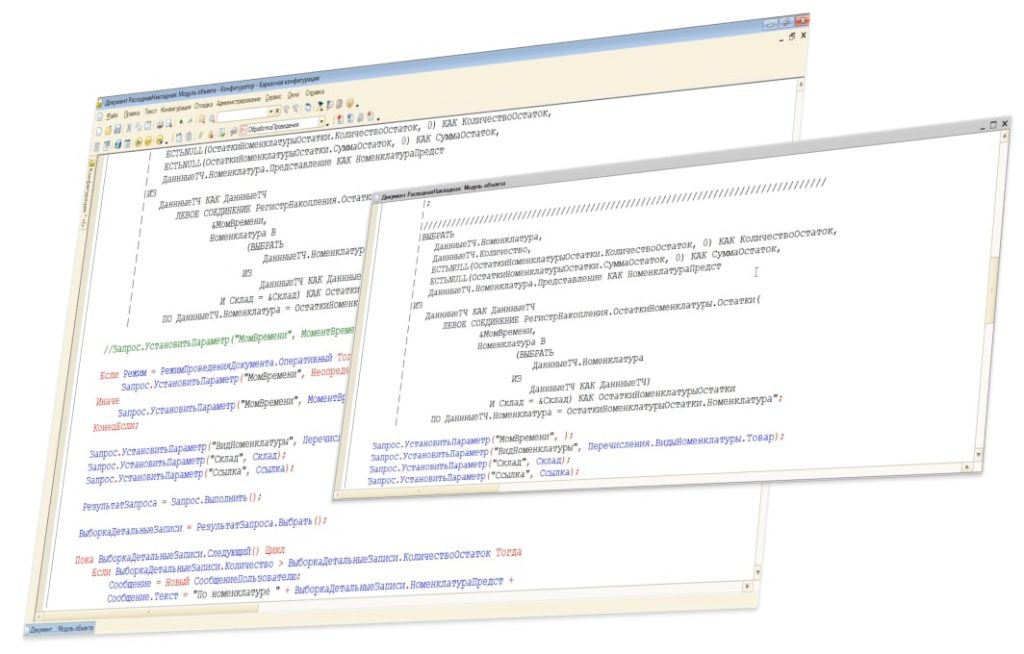Select the ОбработкаПроведения procedure combo box

pos(282,125)
